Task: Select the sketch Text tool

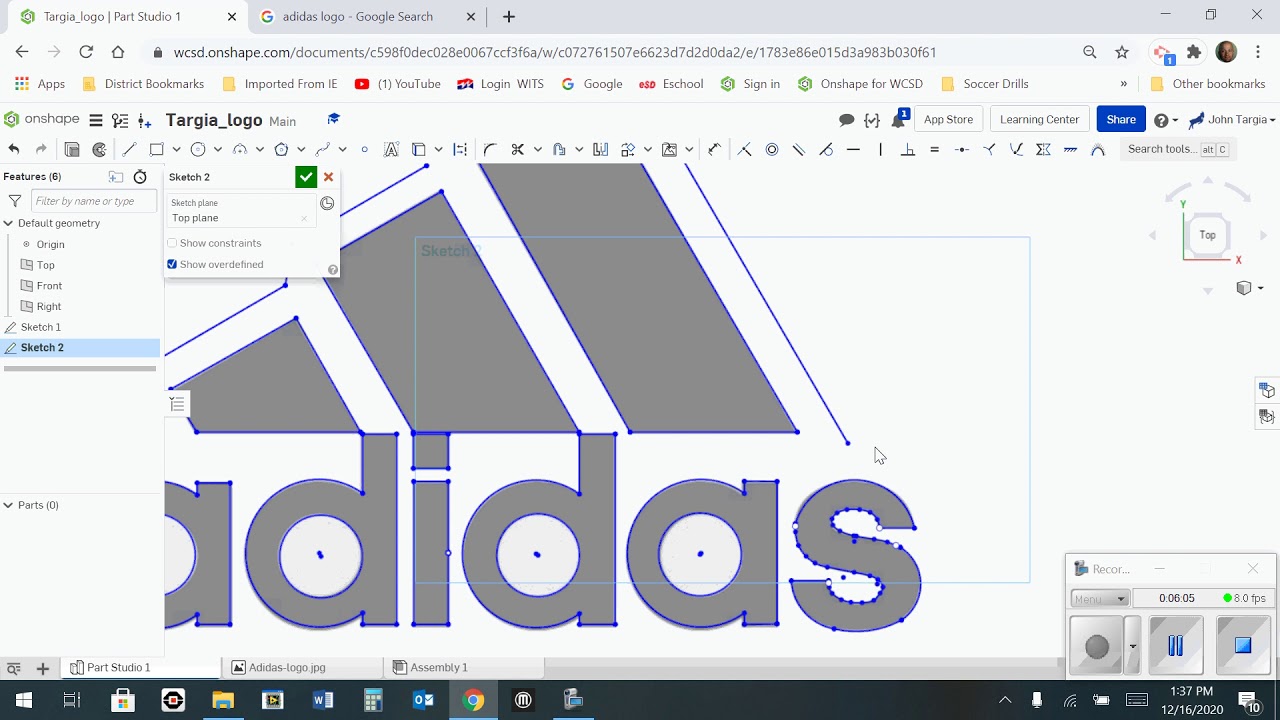Action: click(x=391, y=149)
